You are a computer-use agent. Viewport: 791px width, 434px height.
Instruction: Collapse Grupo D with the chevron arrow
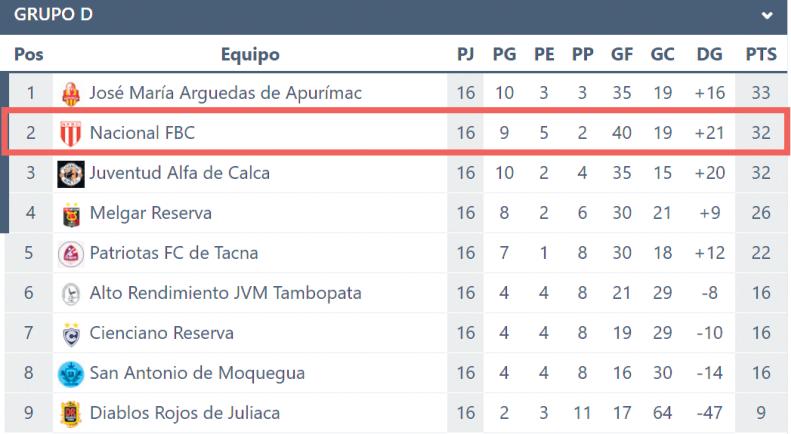(x=767, y=15)
